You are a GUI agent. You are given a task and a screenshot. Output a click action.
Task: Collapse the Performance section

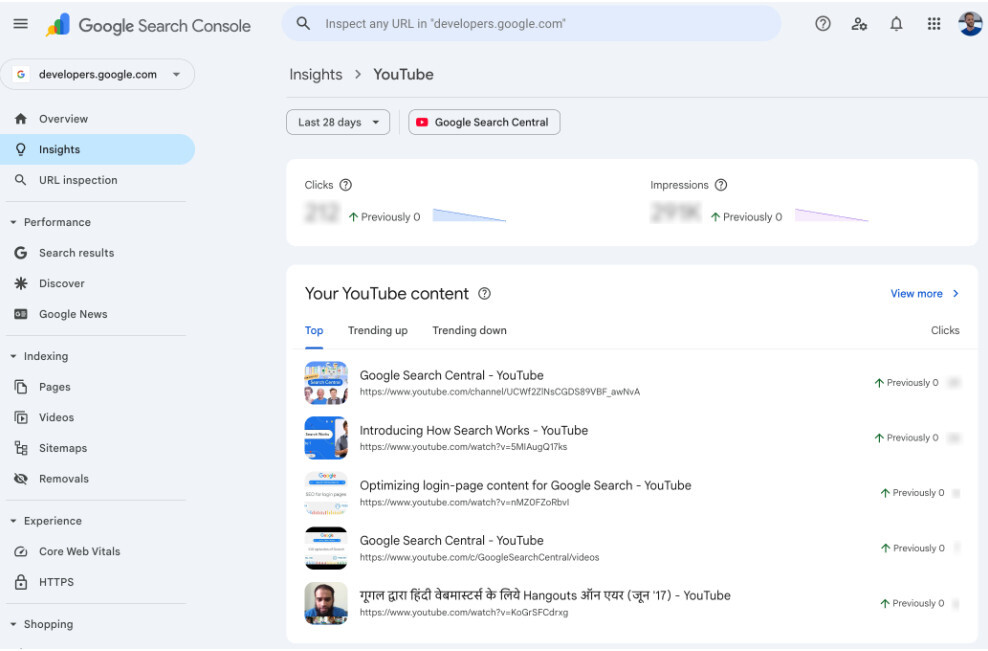point(14,222)
